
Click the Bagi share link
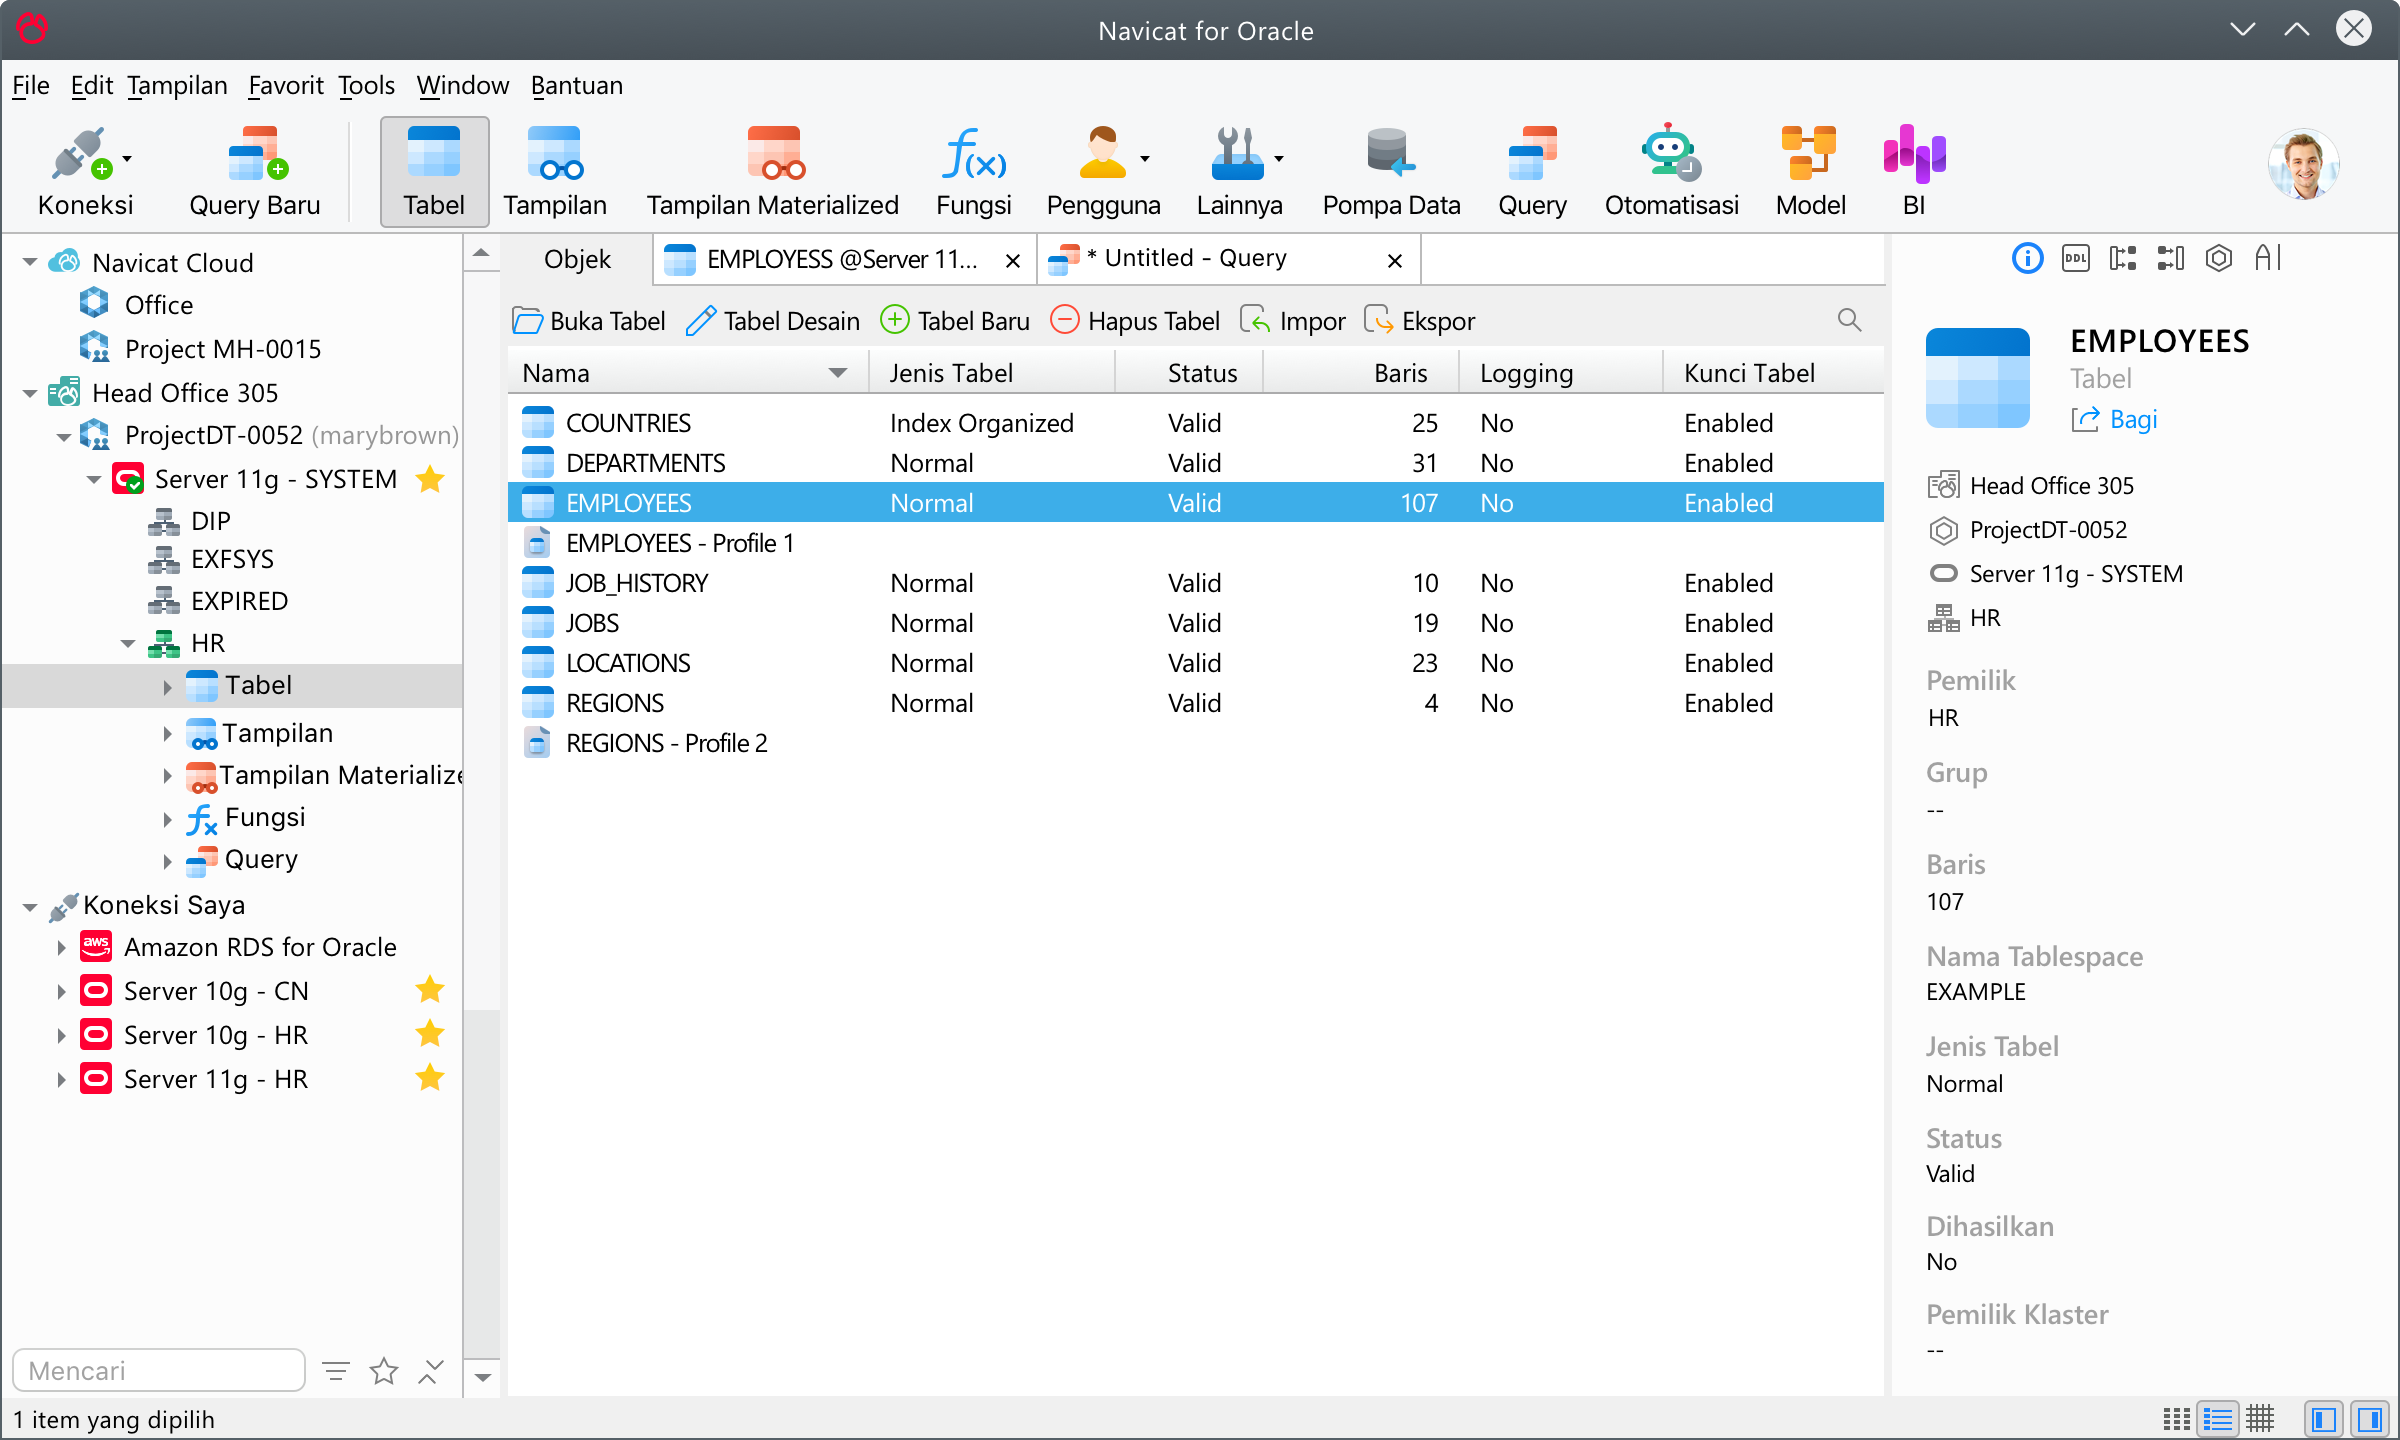click(x=2114, y=419)
